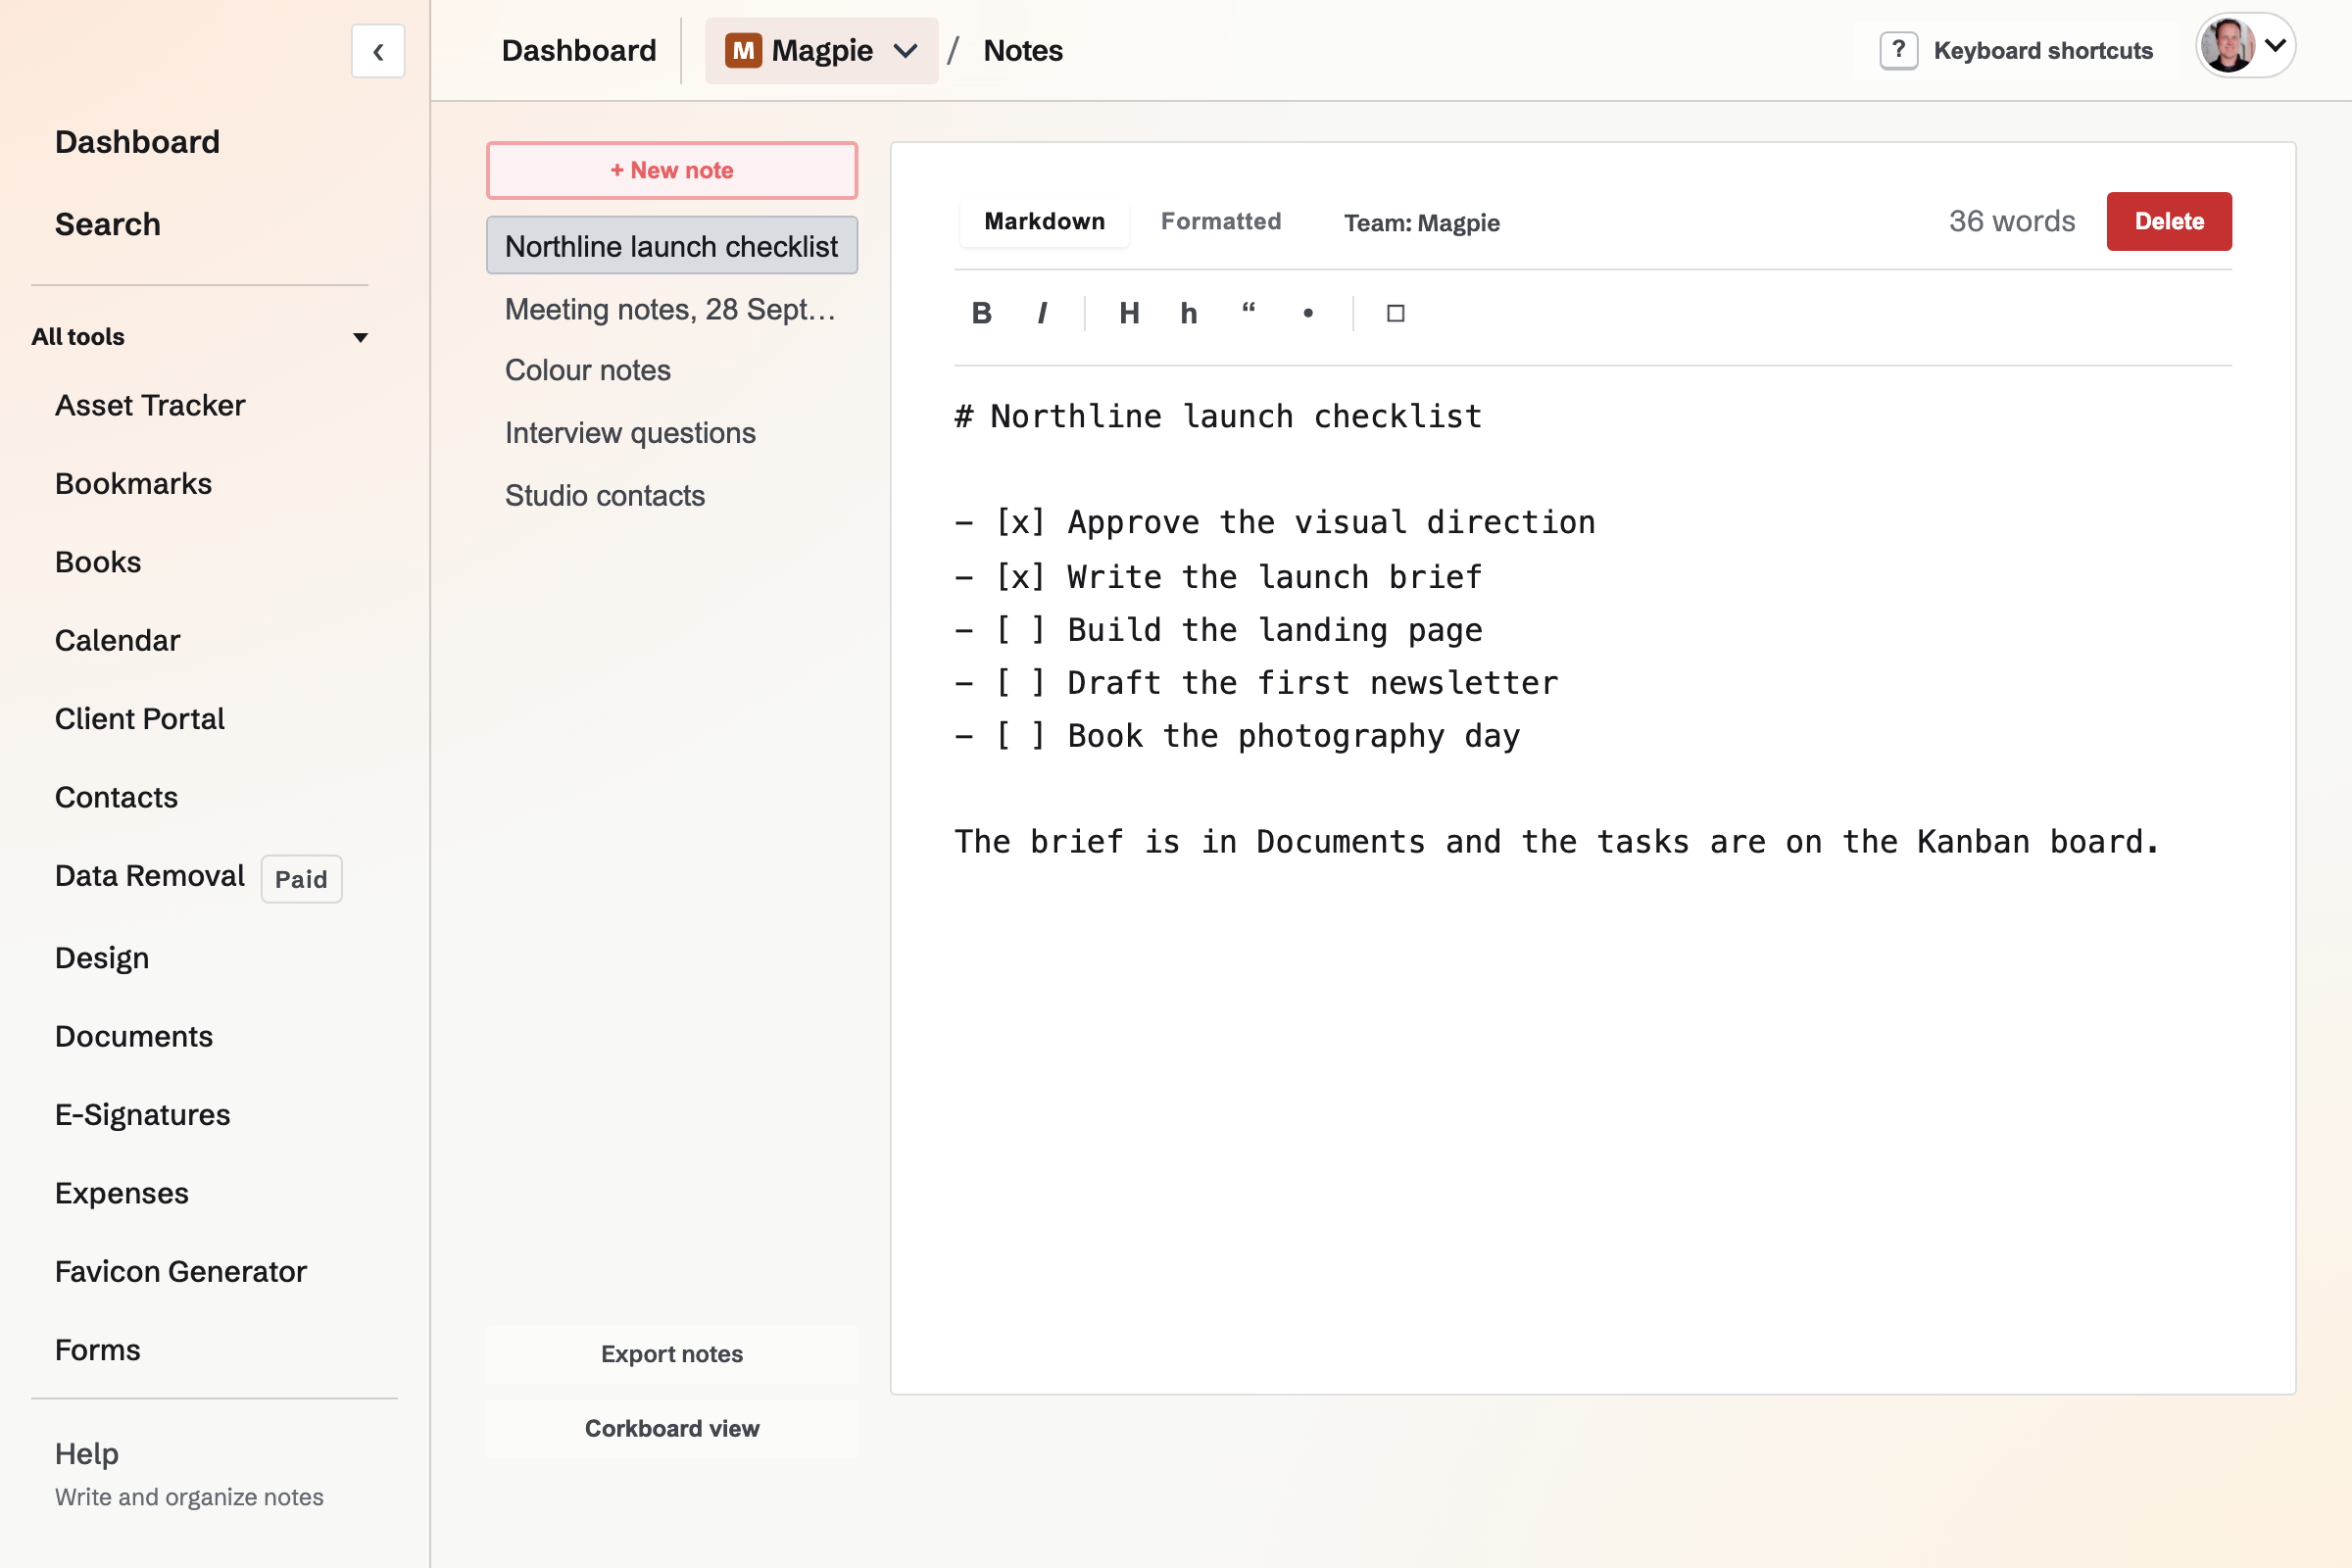Open Client Portal tool
The width and height of the screenshot is (2352, 1568).
[139, 718]
